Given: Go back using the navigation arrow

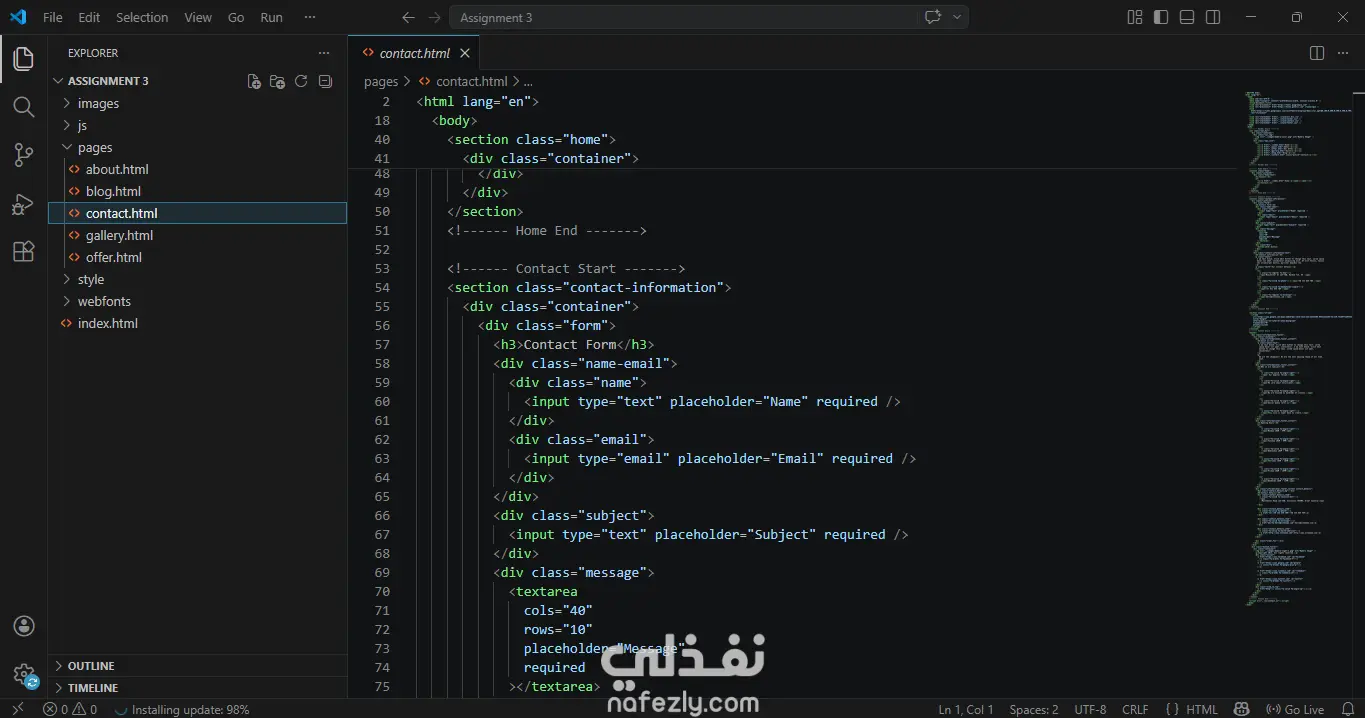Looking at the screenshot, I should (x=407, y=17).
